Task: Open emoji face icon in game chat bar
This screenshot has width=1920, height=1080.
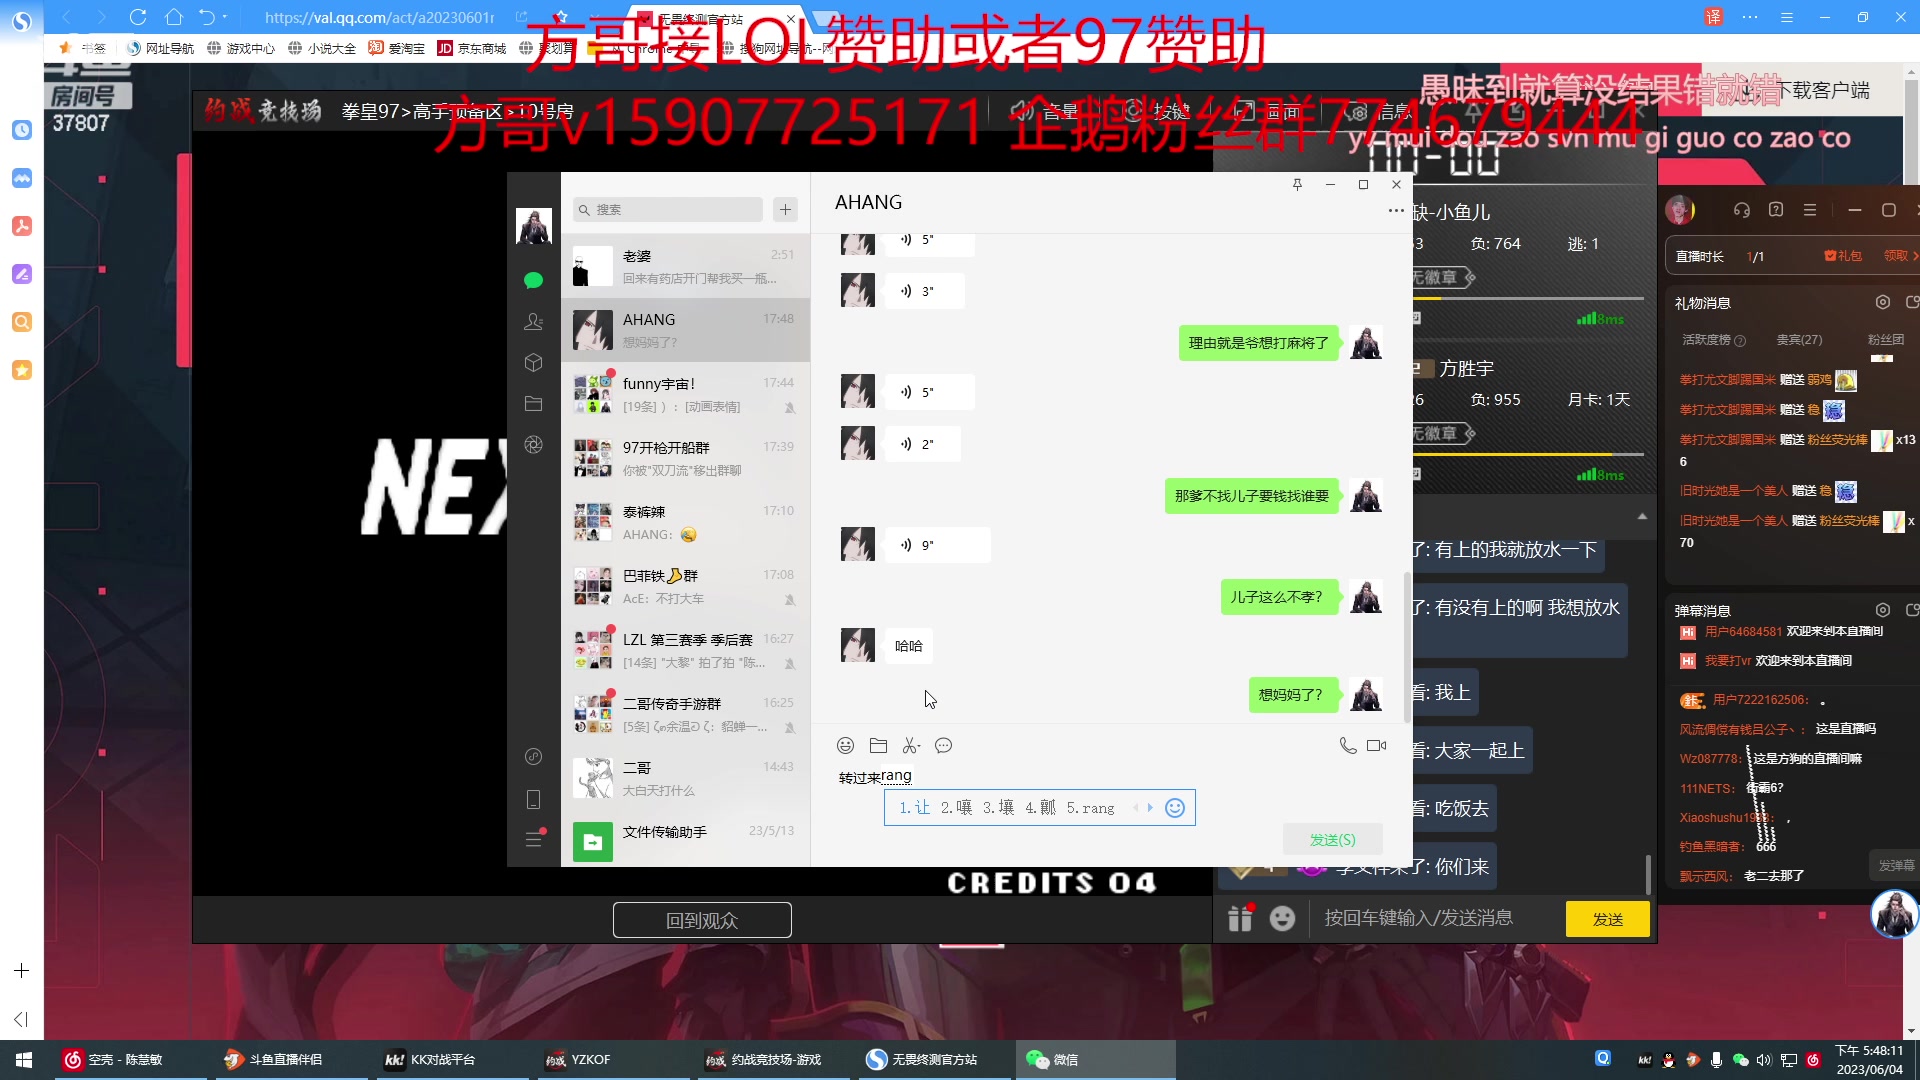Action: tap(1282, 918)
